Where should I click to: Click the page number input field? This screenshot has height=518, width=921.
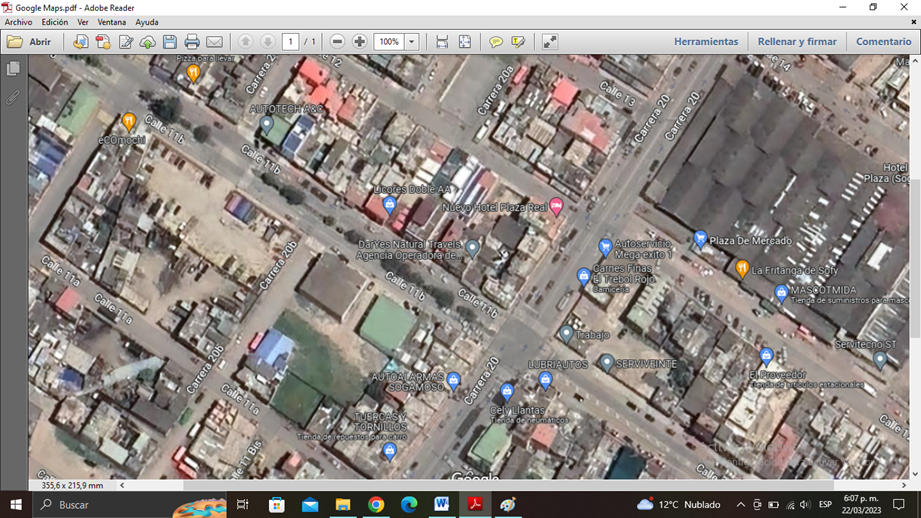tap(290, 42)
